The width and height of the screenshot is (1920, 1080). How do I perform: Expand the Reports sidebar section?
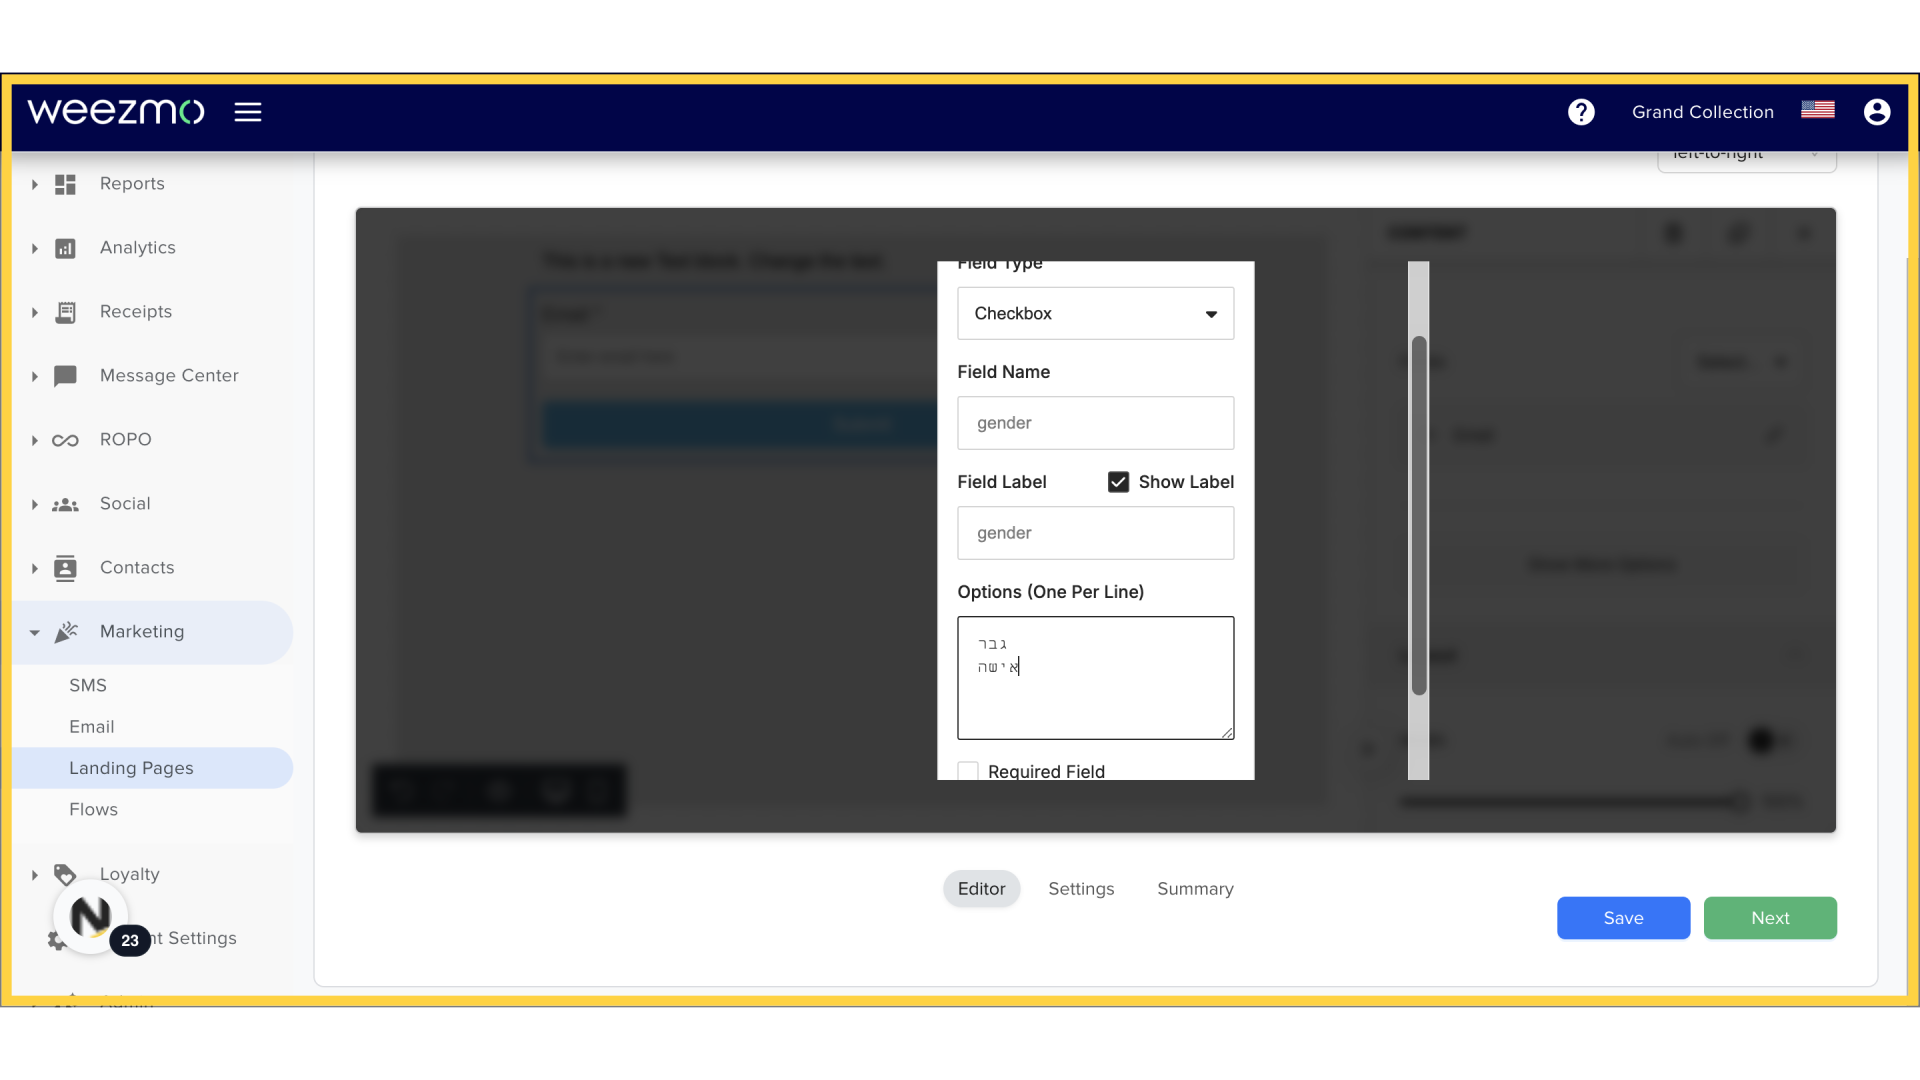click(x=33, y=183)
